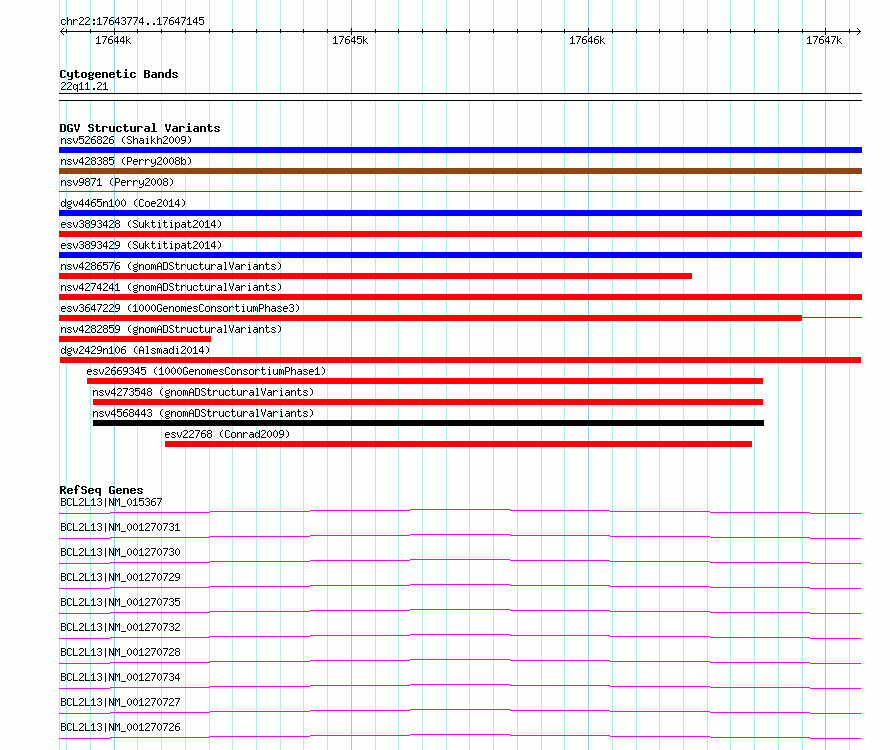Screen dimensions: 890x750
Task: Click the DGV Structural Variants track title
Action: coord(140,128)
